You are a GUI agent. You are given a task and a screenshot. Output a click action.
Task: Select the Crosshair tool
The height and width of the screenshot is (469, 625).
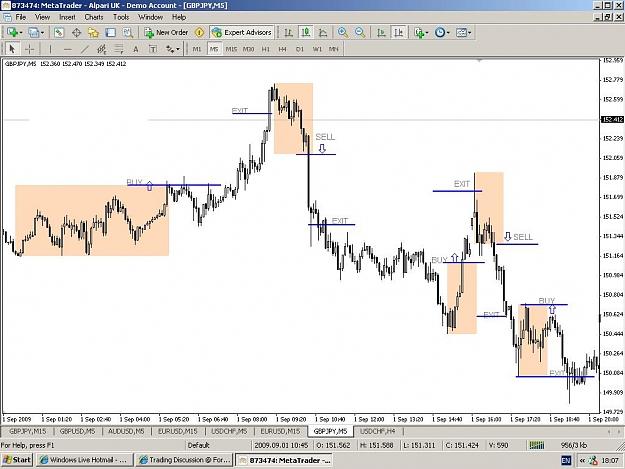[x=29, y=49]
